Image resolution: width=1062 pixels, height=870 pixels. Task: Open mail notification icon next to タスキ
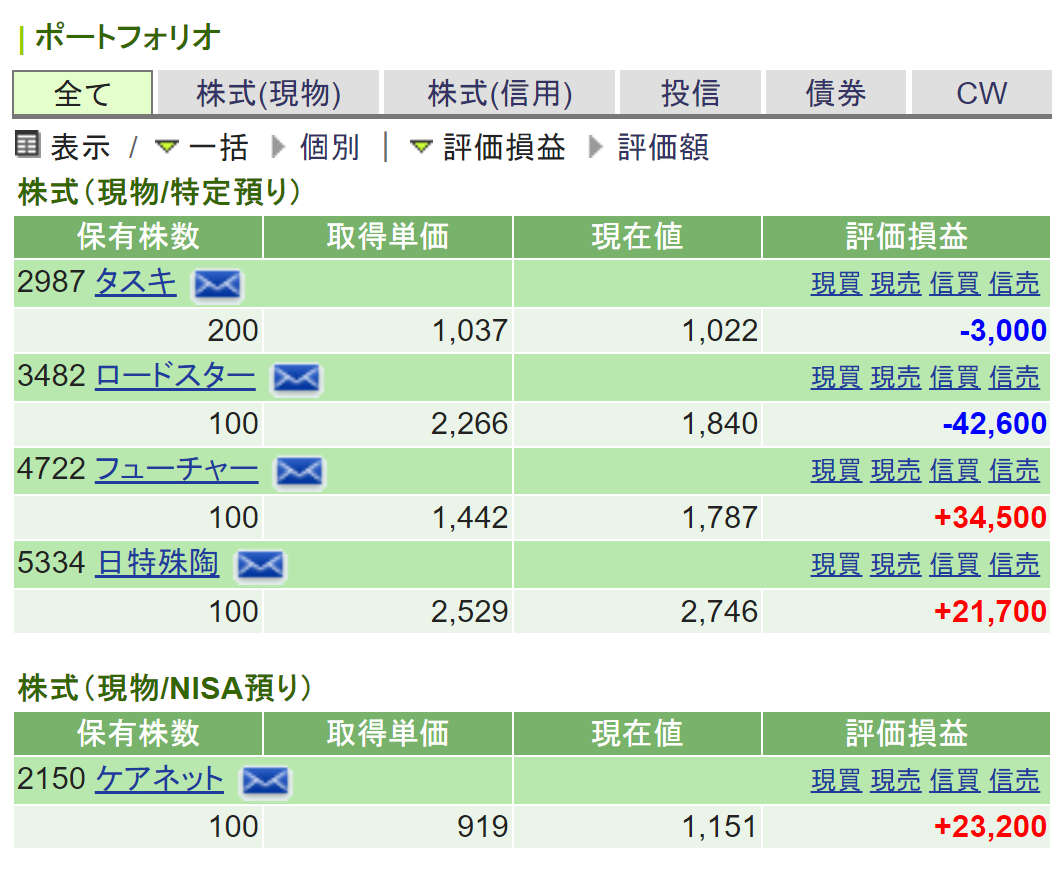217,284
